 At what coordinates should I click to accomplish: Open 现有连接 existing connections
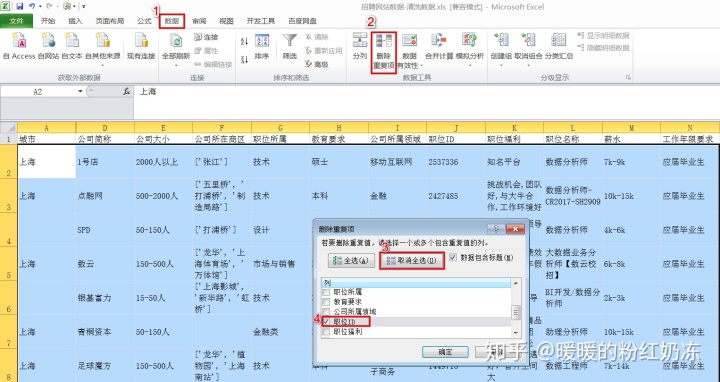(141, 46)
